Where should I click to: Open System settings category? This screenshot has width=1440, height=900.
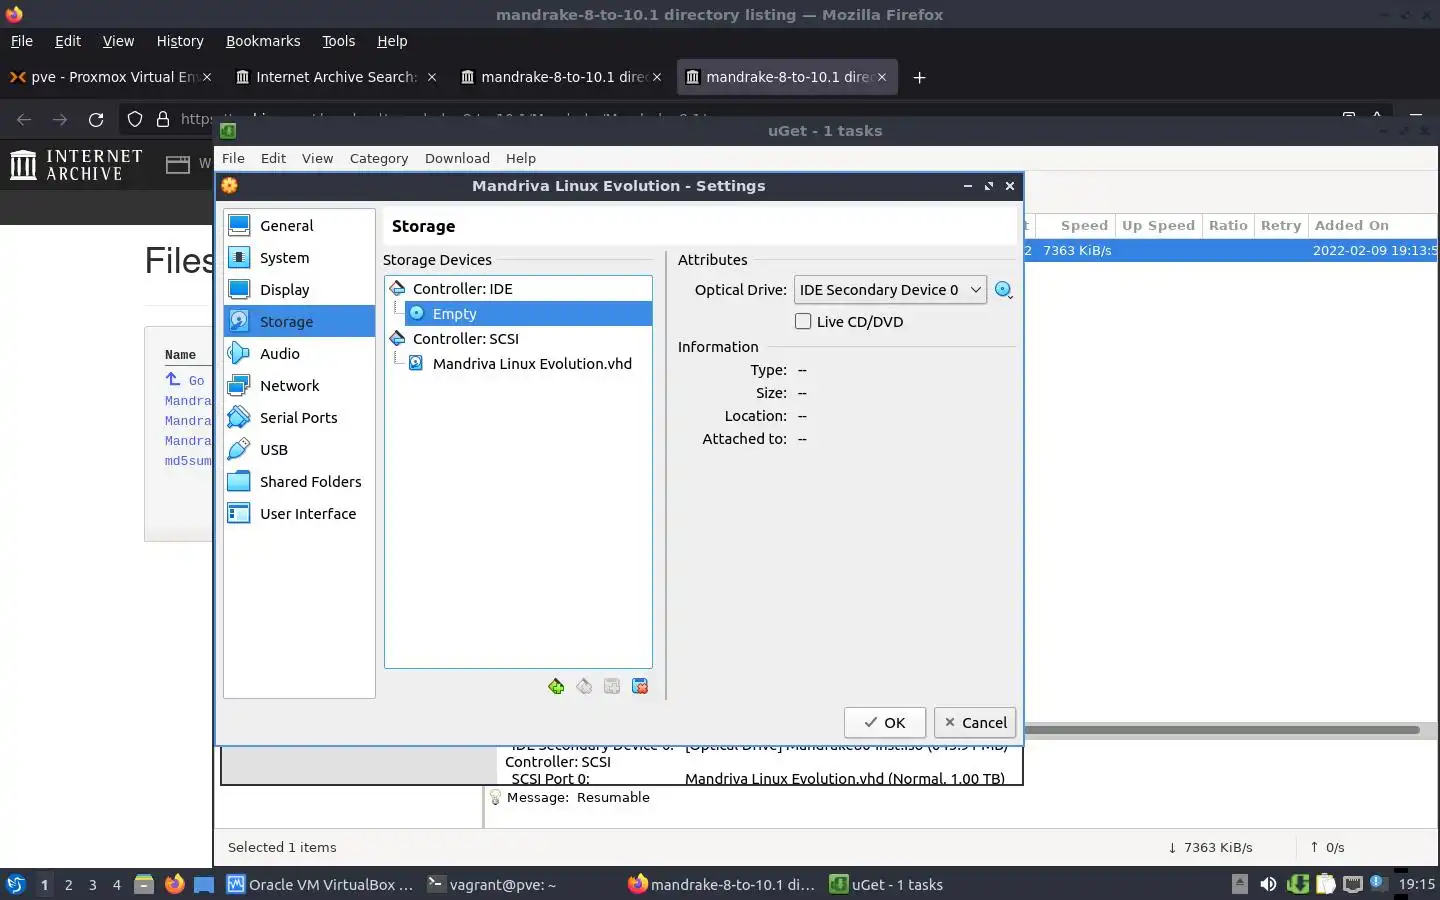pos(299,258)
